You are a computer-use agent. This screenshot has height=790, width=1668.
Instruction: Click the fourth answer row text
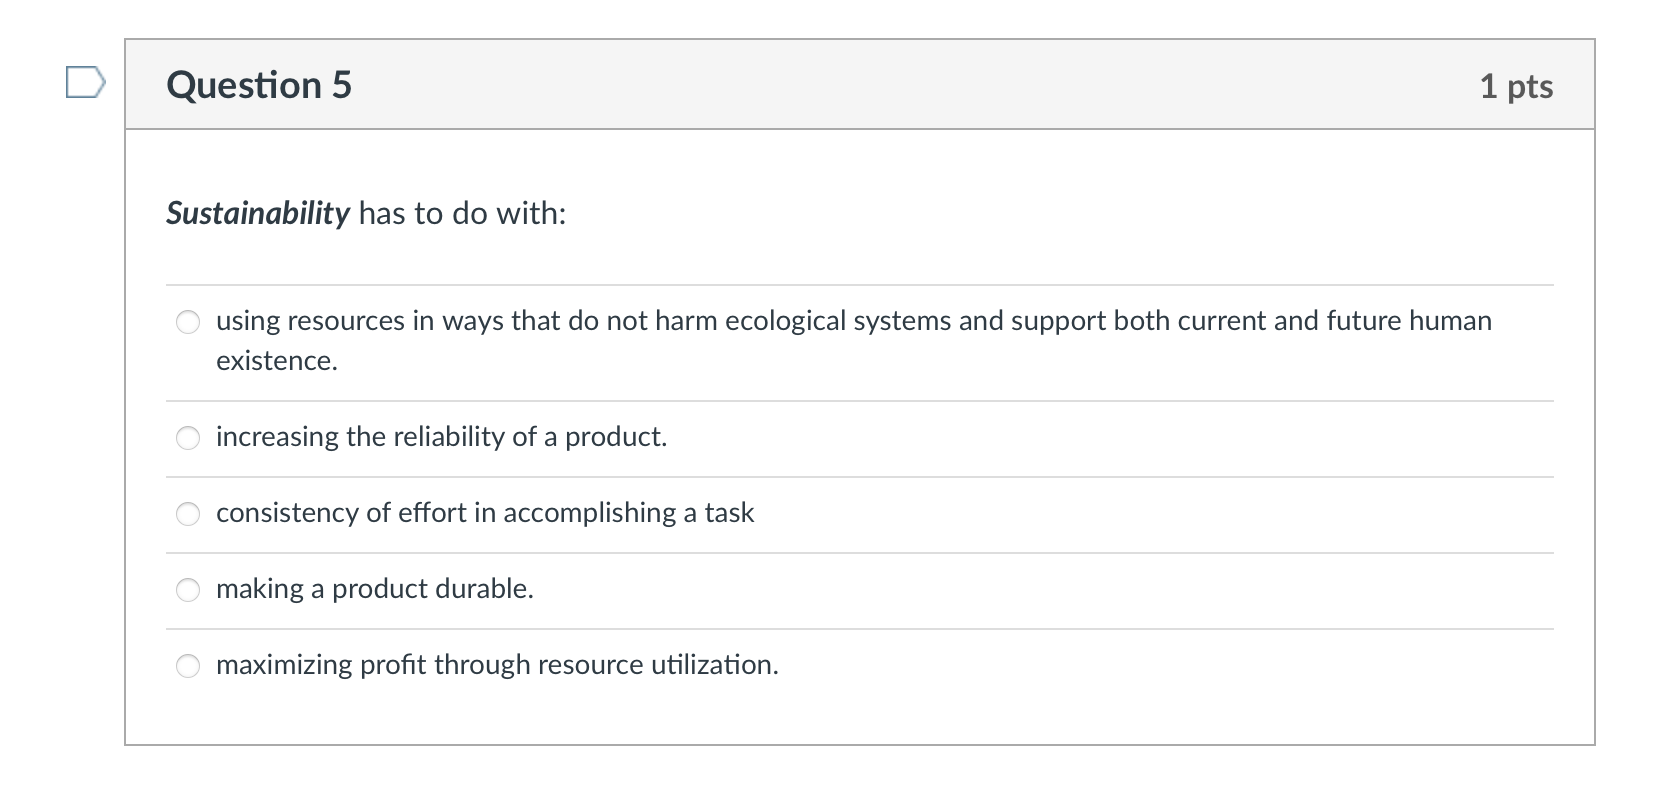point(374,589)
